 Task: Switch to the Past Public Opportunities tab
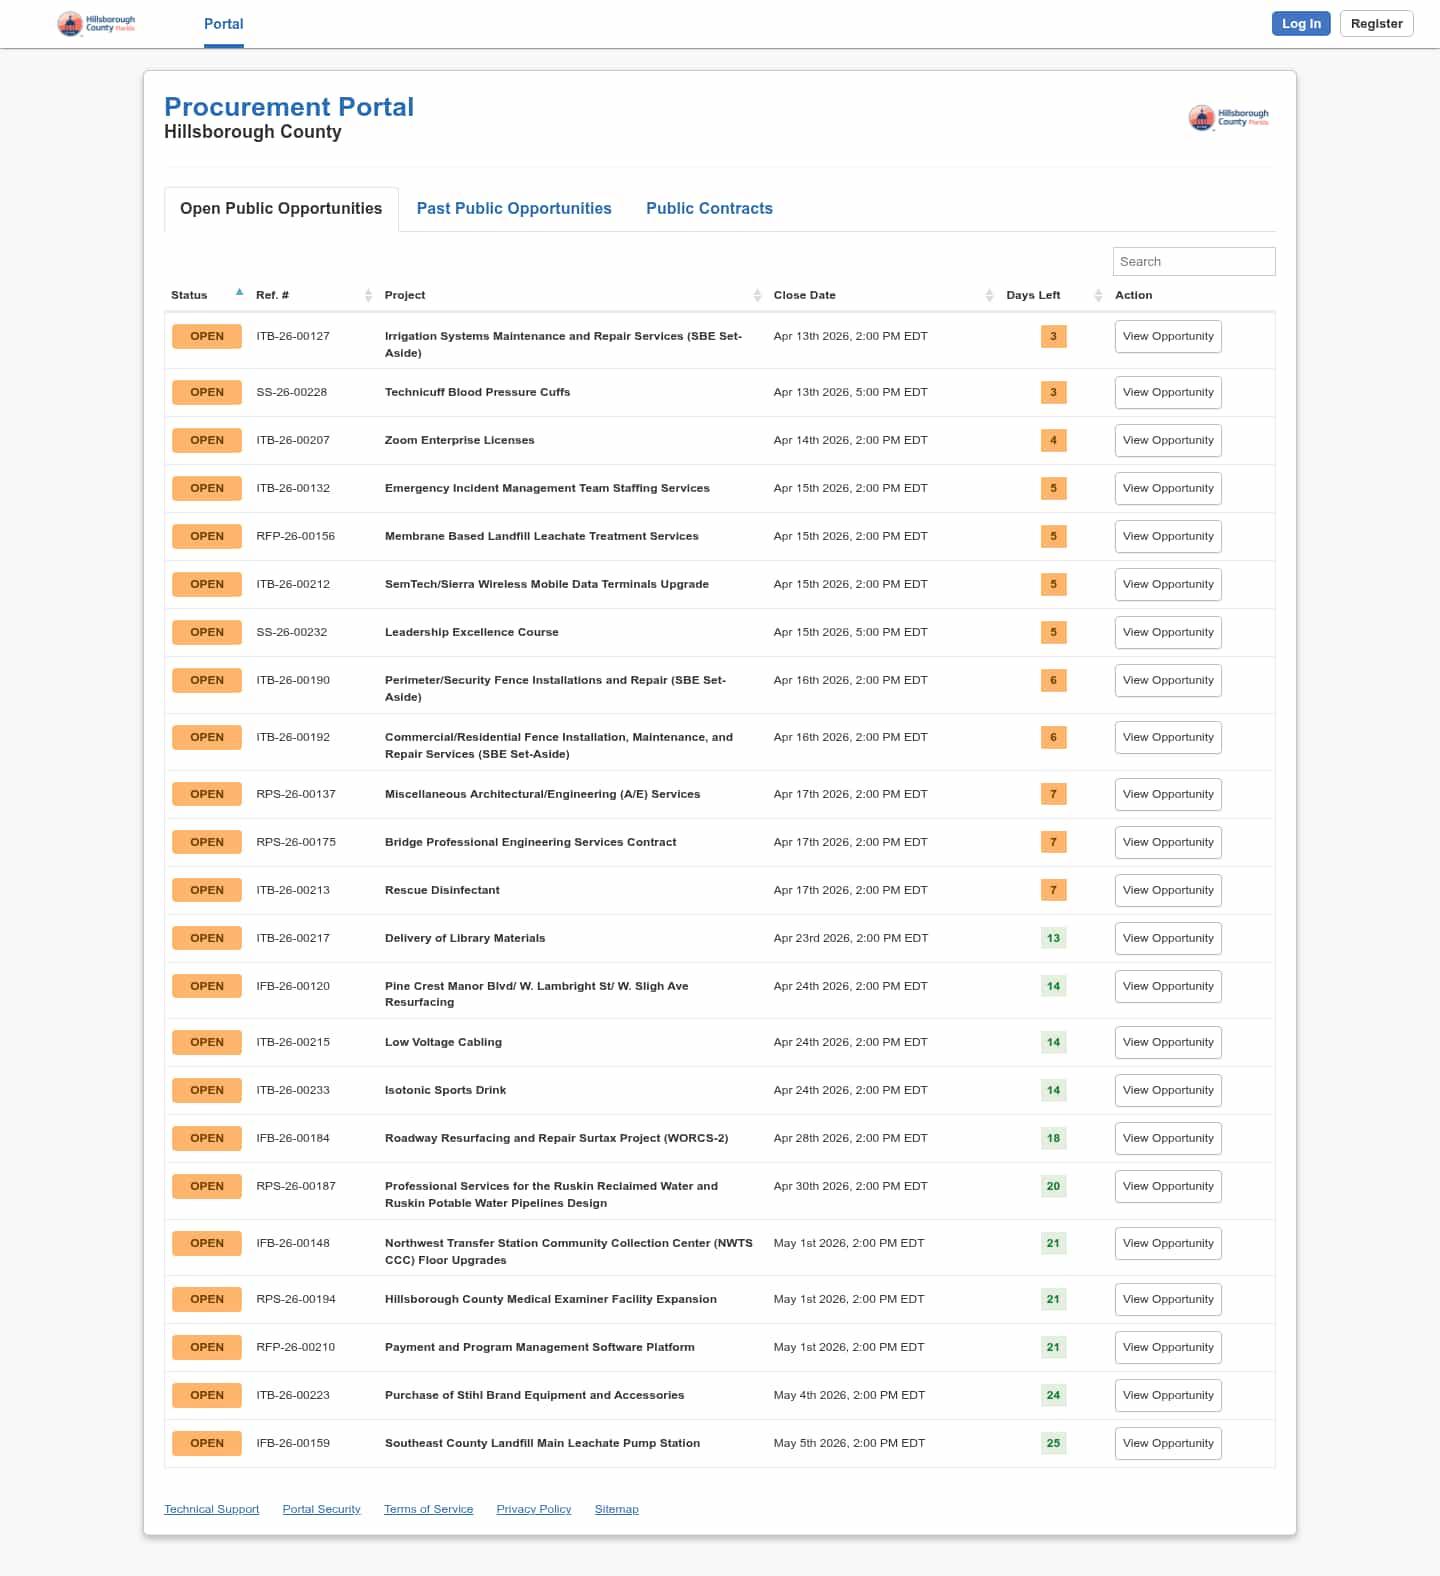tap(514, 209)
